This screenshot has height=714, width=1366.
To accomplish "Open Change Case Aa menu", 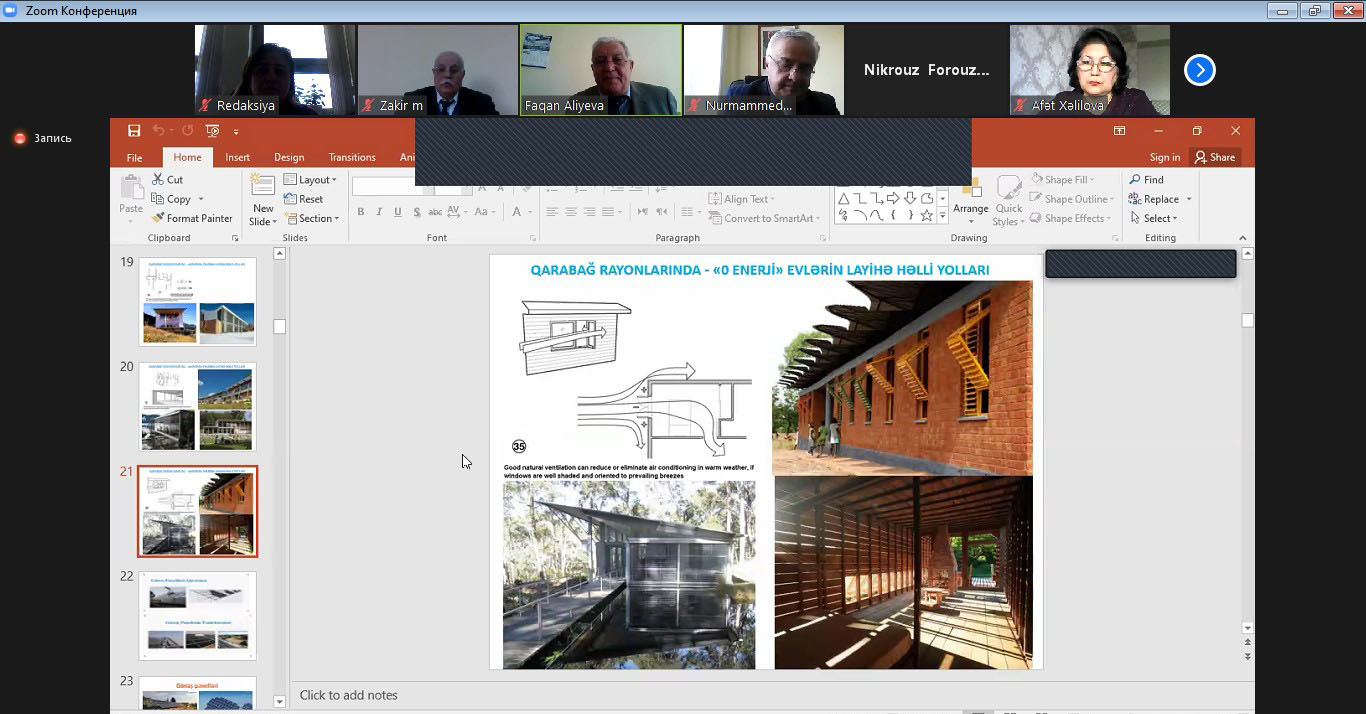I will [484, 212].
